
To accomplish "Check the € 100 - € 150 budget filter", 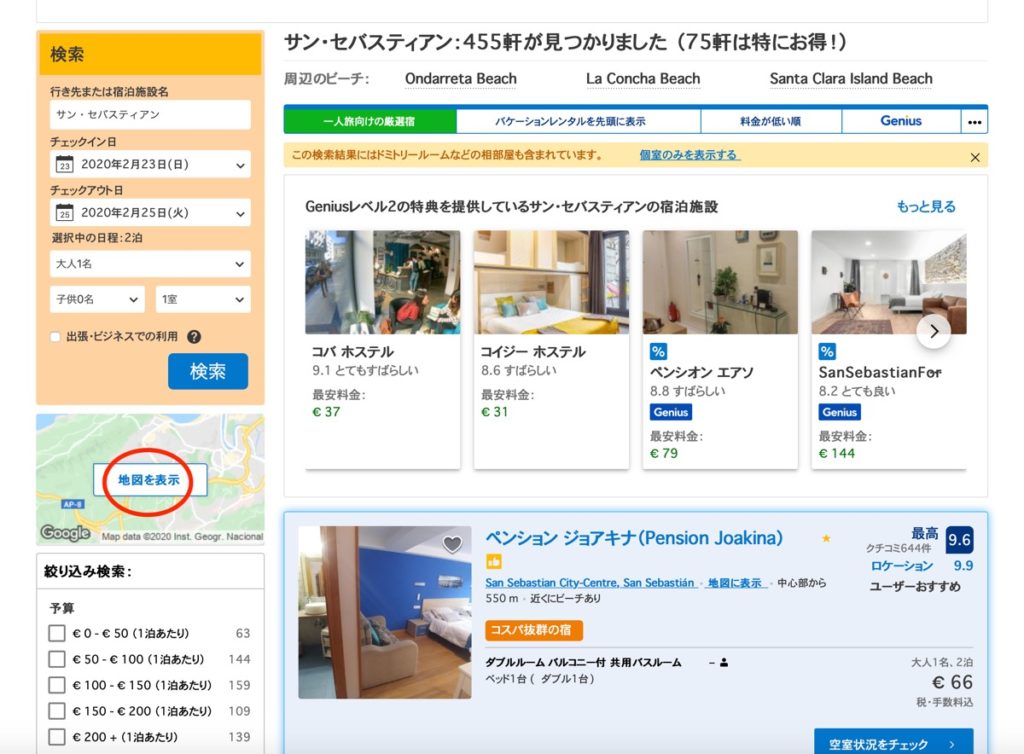I will (57, 685).
